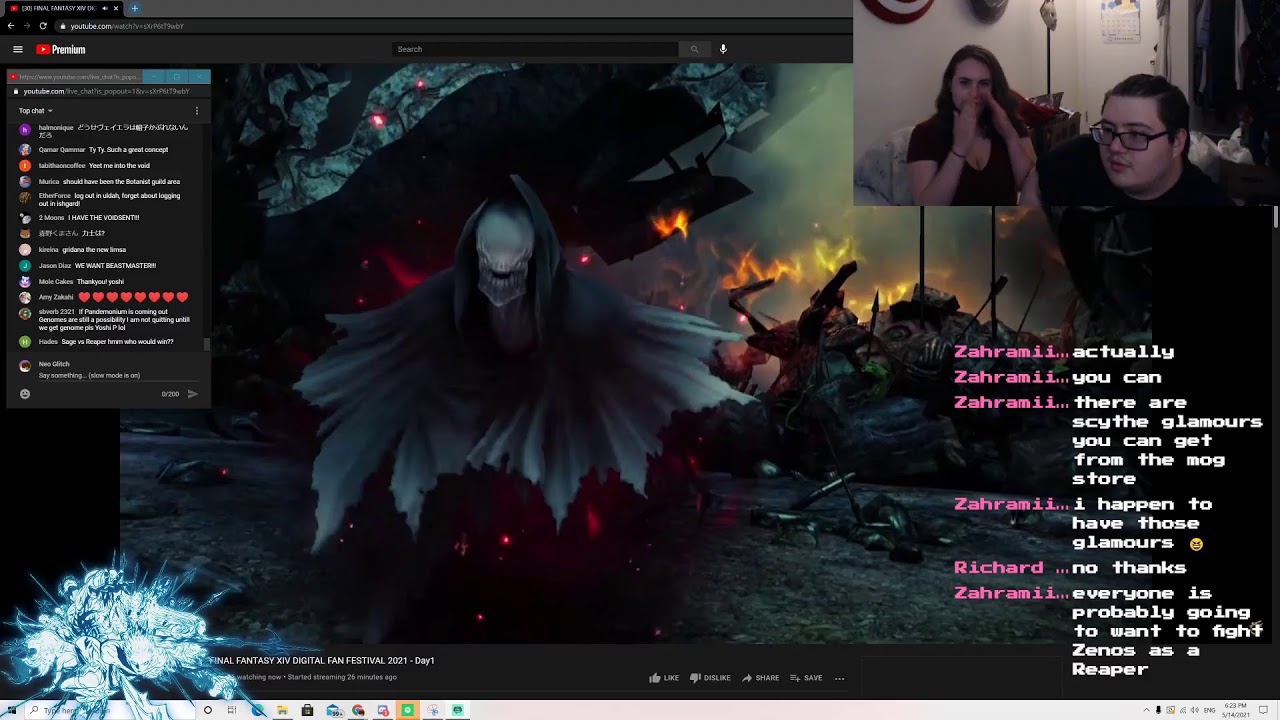Screen dimensions: 1280x720
Task: Click the live chat popout address bar
Action: [106, 91]
